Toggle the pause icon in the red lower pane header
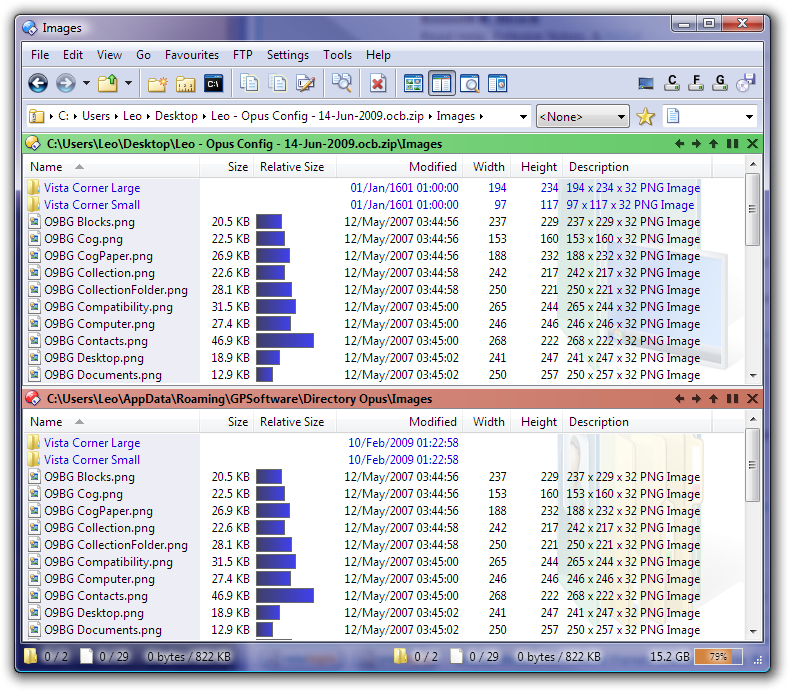Viewport: 789px width, 691px height. click(732, 399)
